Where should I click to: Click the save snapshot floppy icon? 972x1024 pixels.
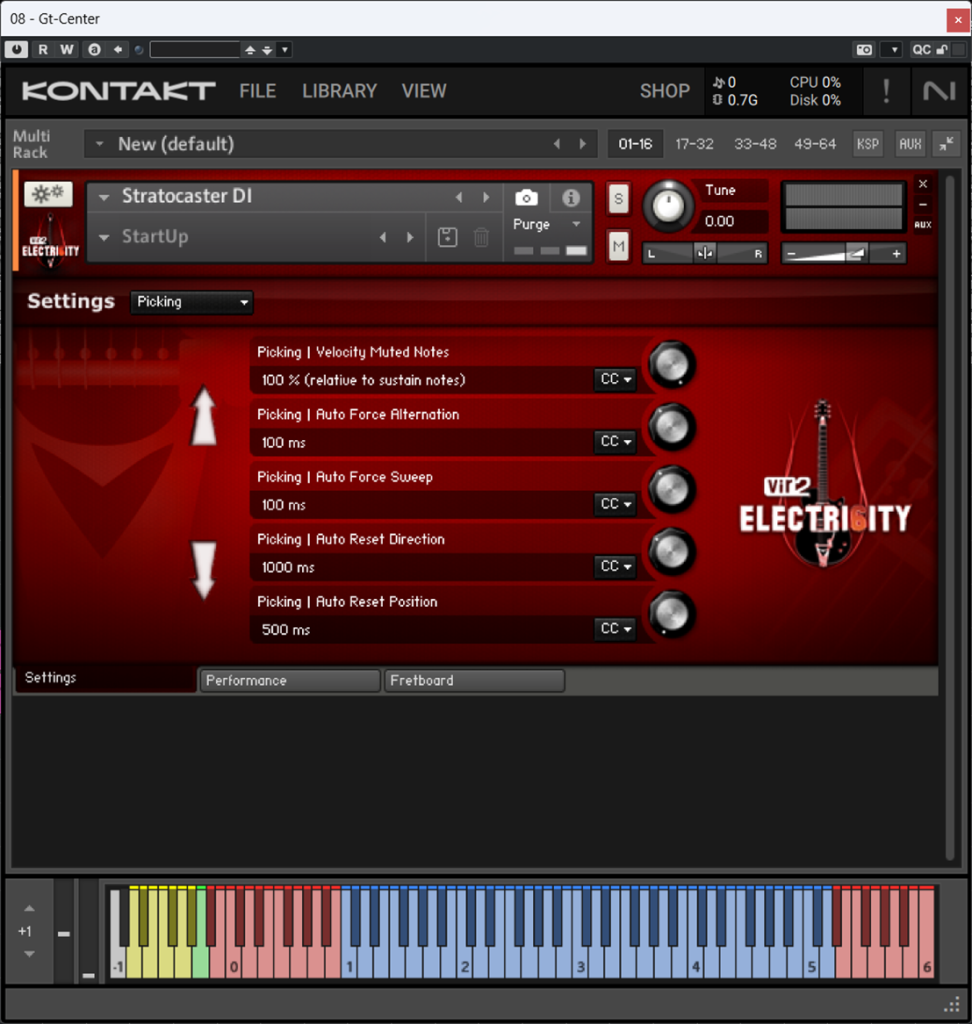click(x=448, y=237)
